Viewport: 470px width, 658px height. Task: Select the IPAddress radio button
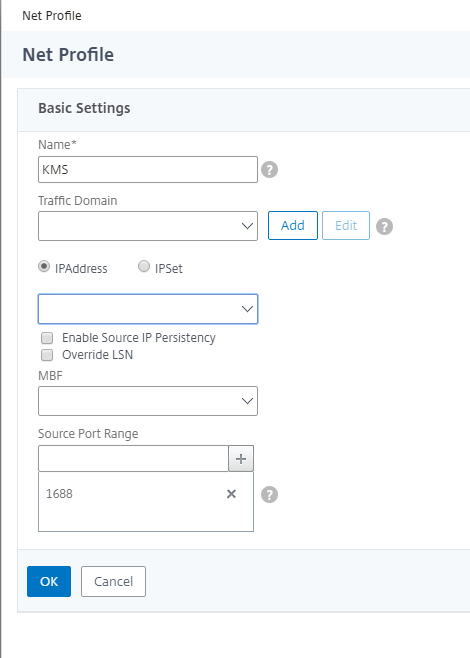pyautogui.click(x=44, y=266)
